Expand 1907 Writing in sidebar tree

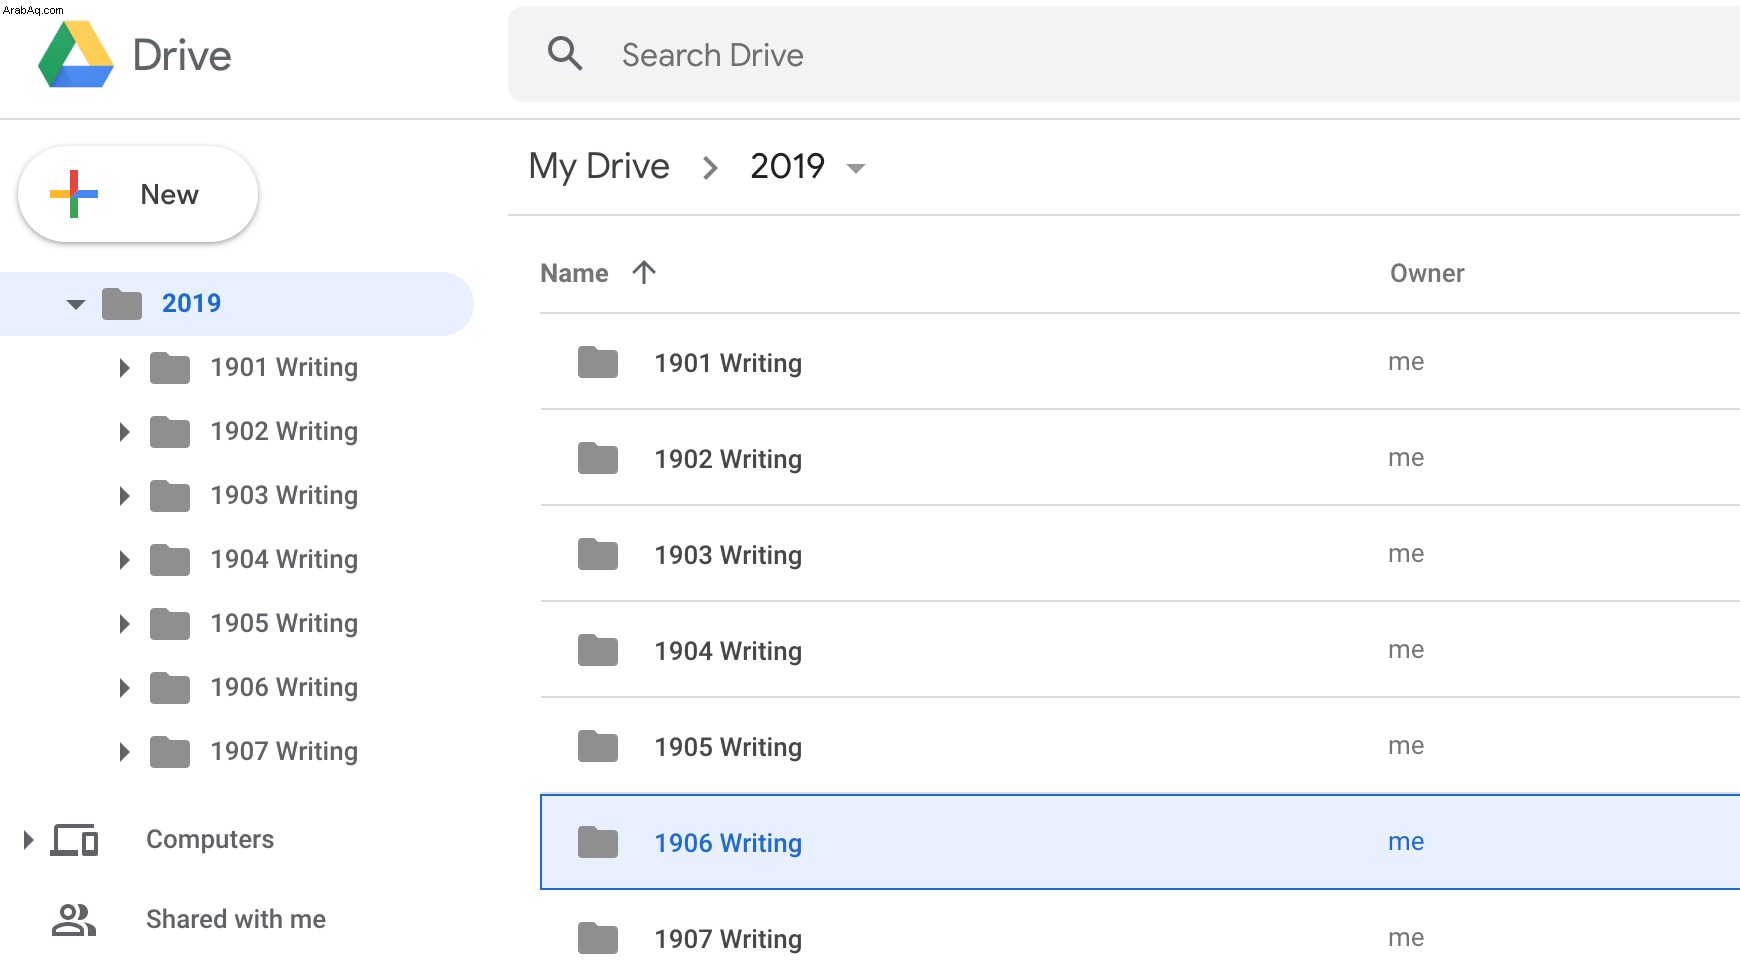coord(124,752)
